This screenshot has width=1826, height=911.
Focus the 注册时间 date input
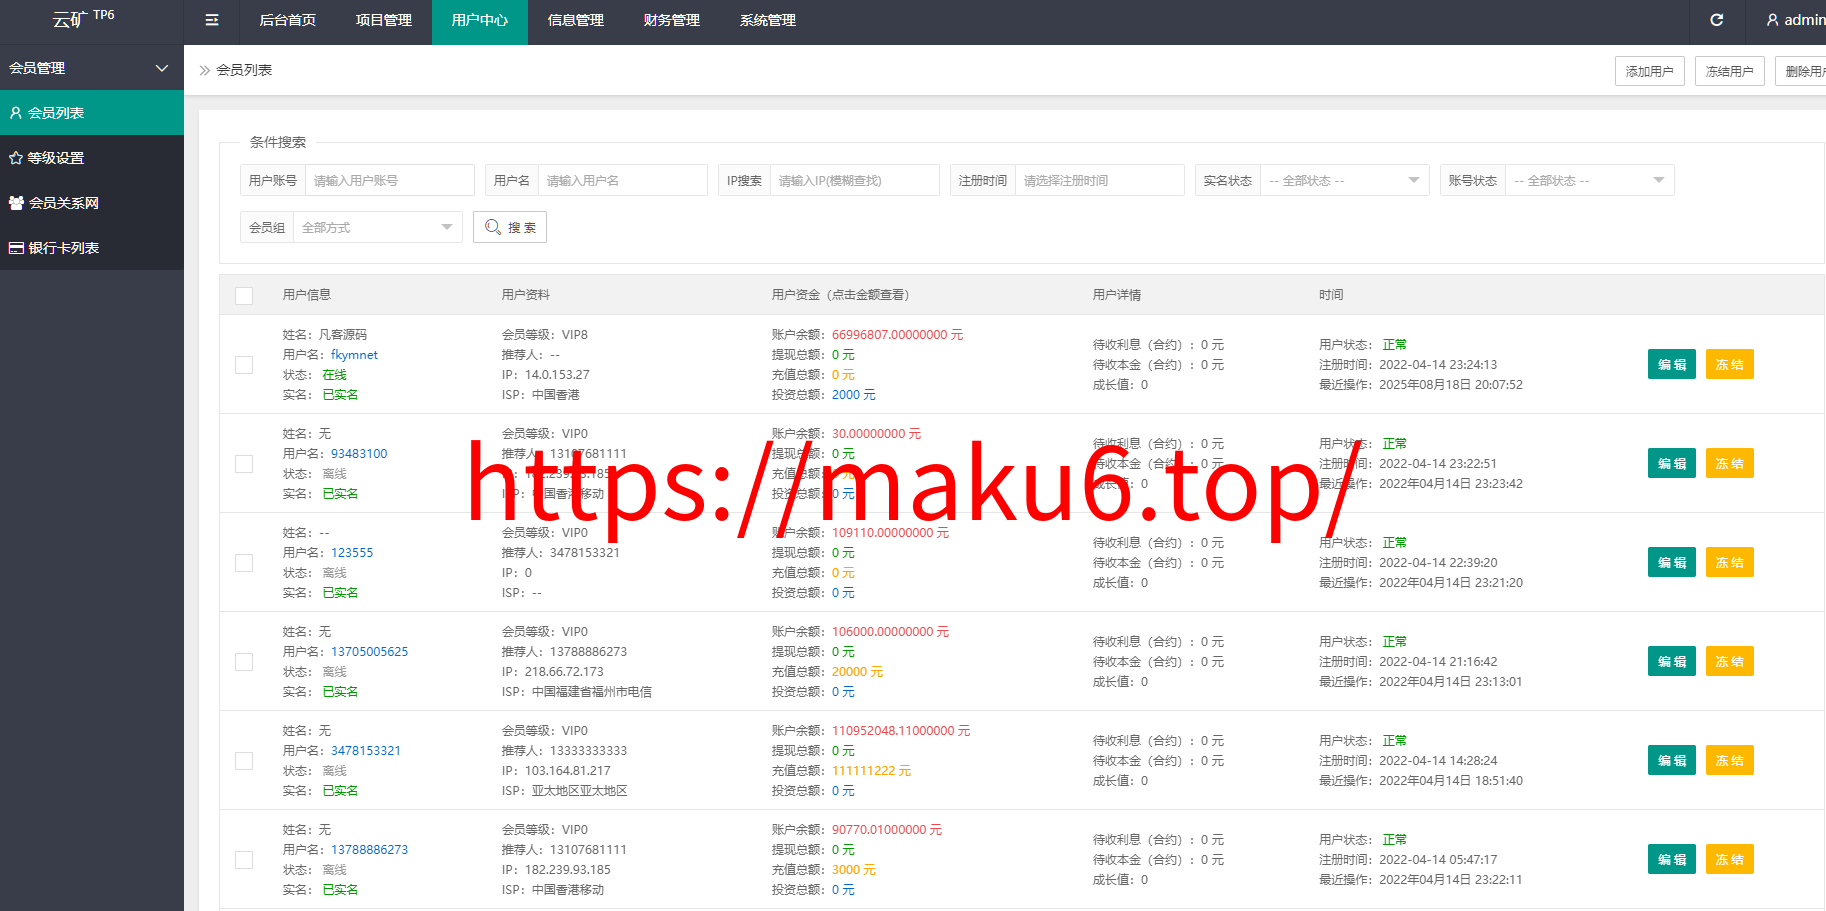(x=1100, y=180)
